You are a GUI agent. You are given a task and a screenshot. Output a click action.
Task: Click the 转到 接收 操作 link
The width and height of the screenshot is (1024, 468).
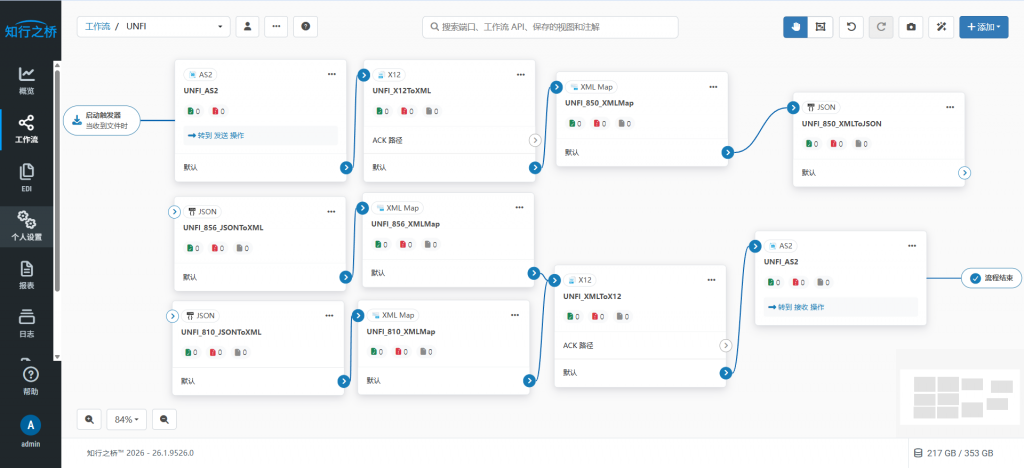pos(795,307)
